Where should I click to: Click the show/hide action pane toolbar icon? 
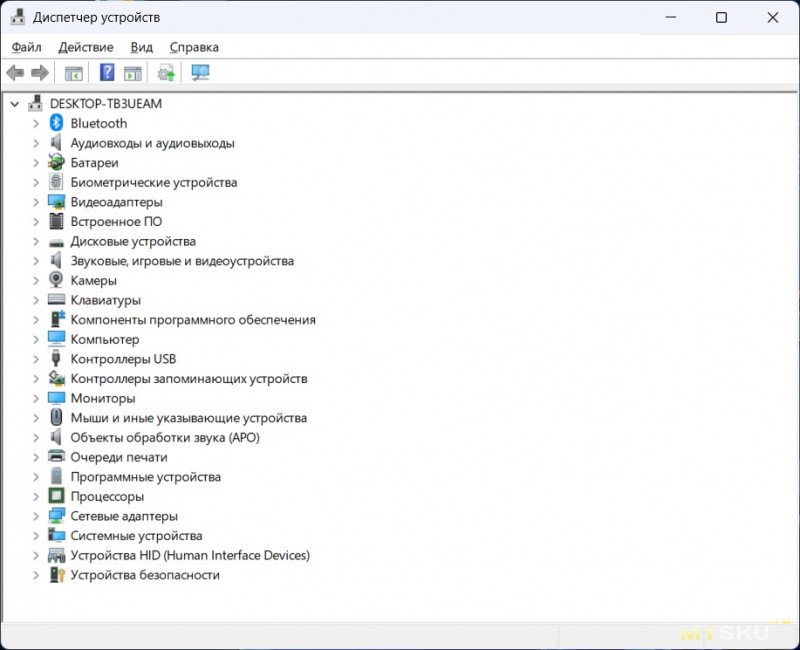coord(133,73)
